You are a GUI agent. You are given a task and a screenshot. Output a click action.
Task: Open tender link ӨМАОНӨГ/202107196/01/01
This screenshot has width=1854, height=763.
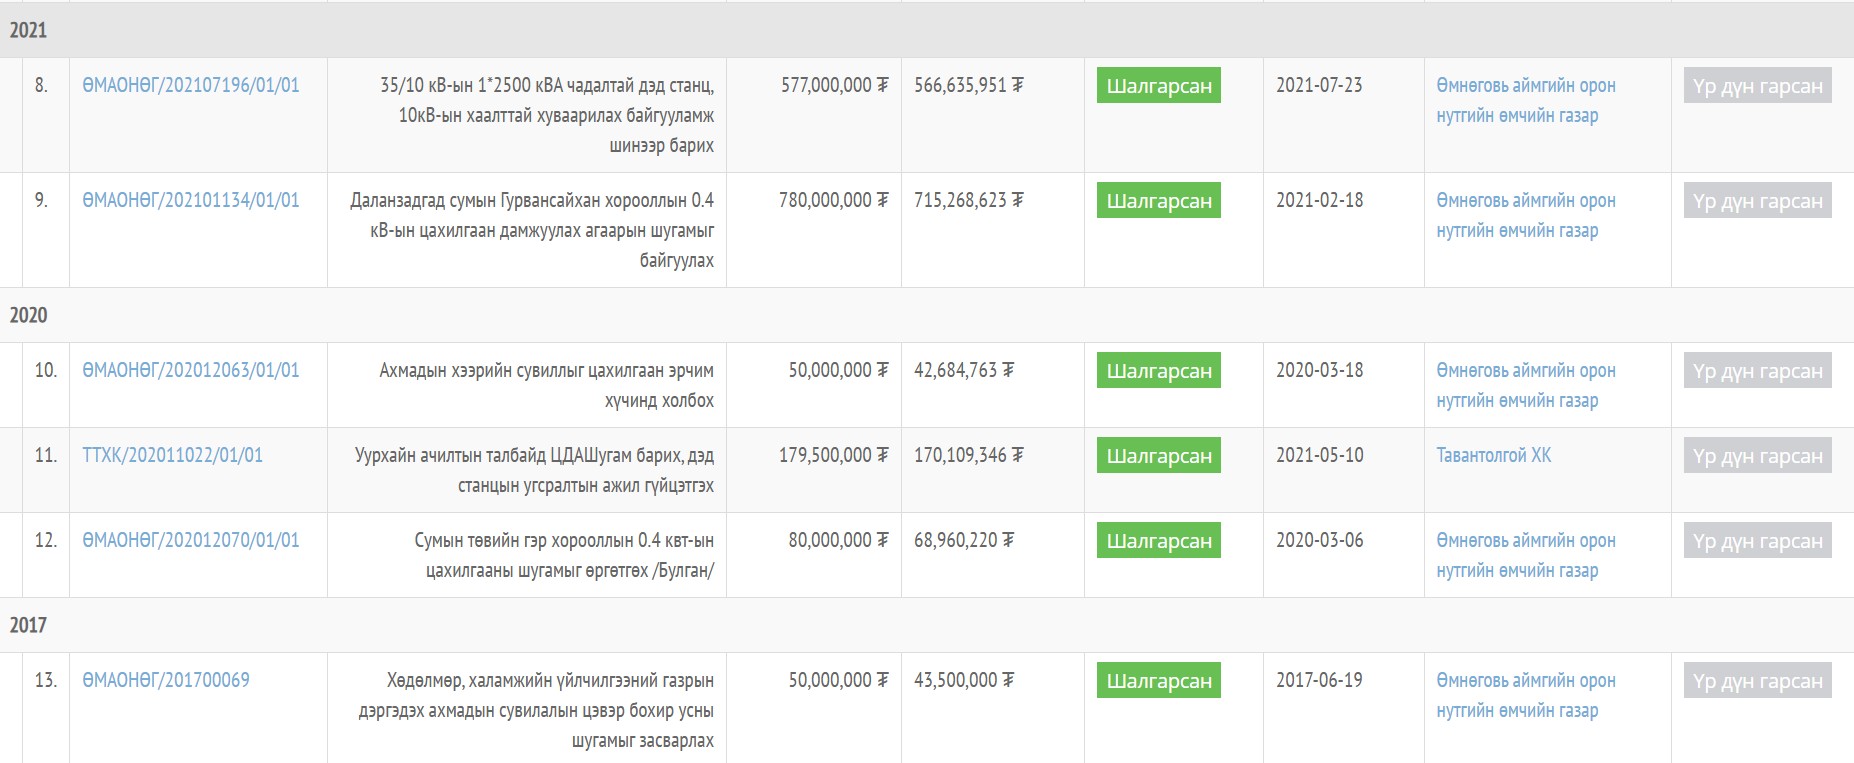(x=190, y=86)
